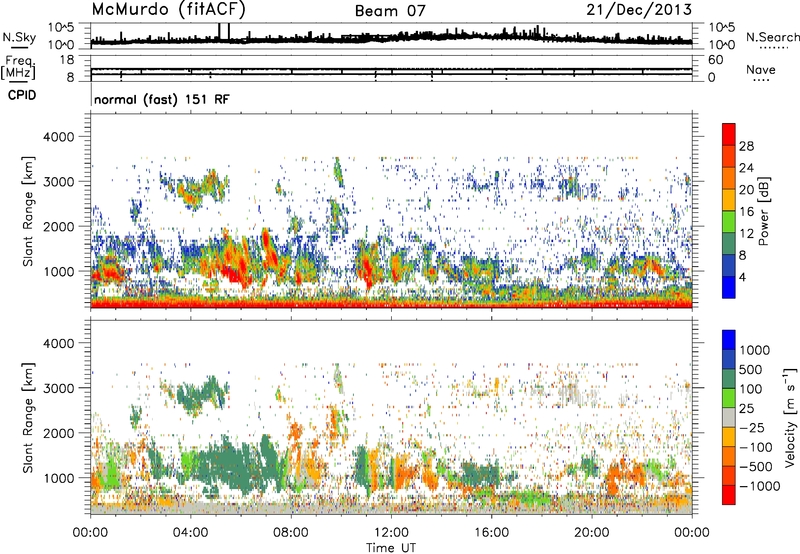Click the 08:00 time axis tick label
Screen dimensions: 800x554
pyautogui.click(x=291, y=533)
